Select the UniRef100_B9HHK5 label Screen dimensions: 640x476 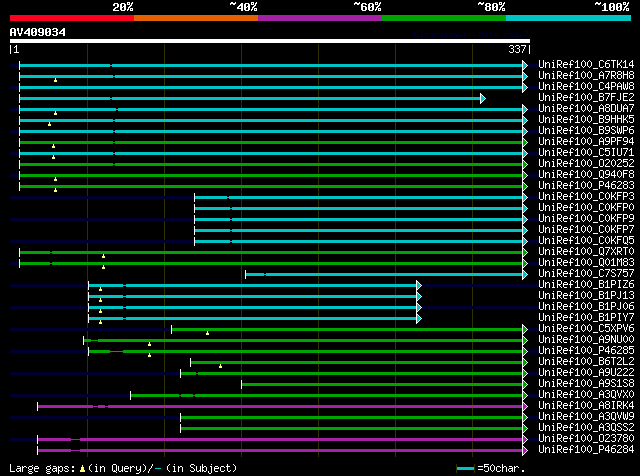point(586,120)
